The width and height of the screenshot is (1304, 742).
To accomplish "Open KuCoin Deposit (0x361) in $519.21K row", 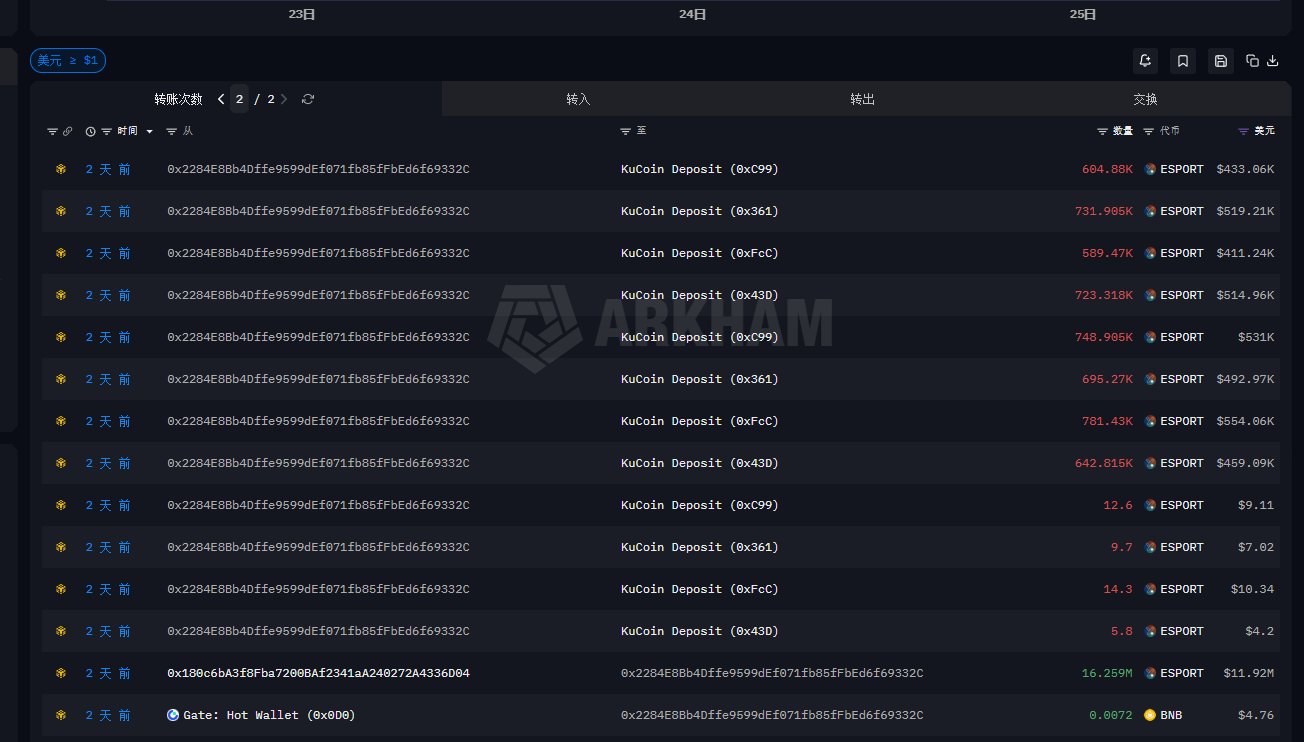I will pos(700,211).
